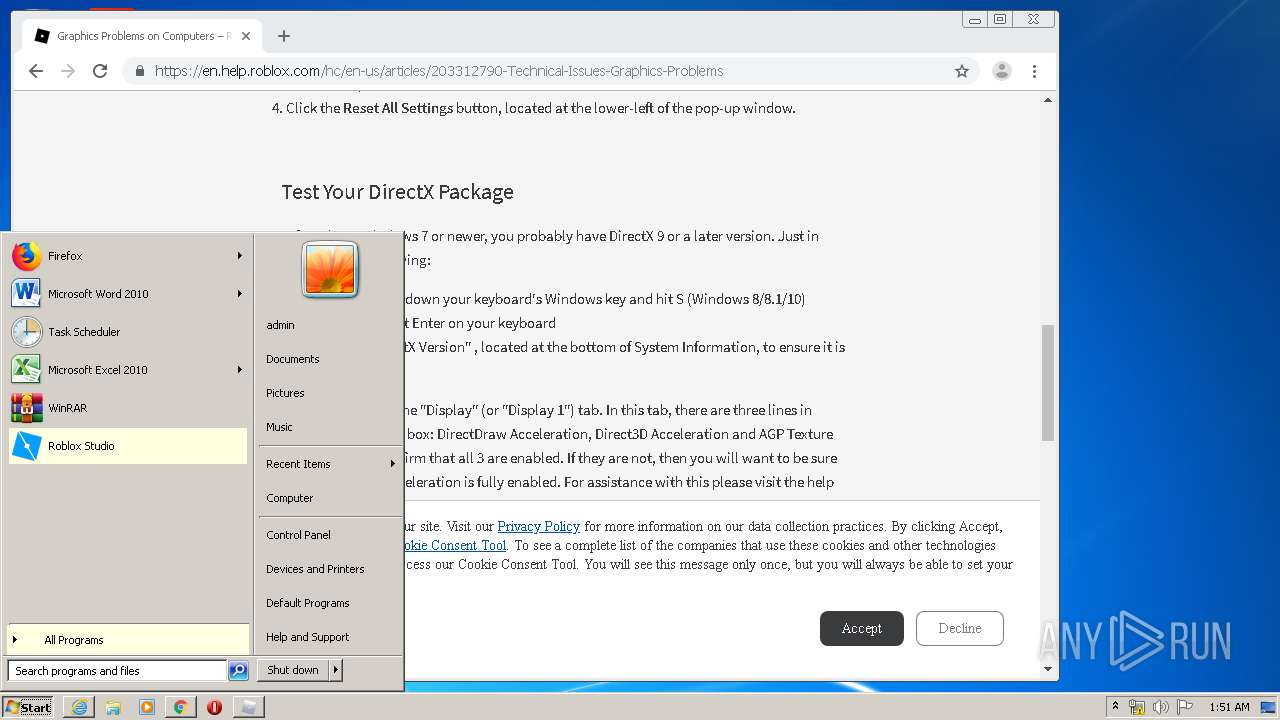Open Opera from the taskbar
This screenshot has height=720, width=1280.
click(214, 707)
